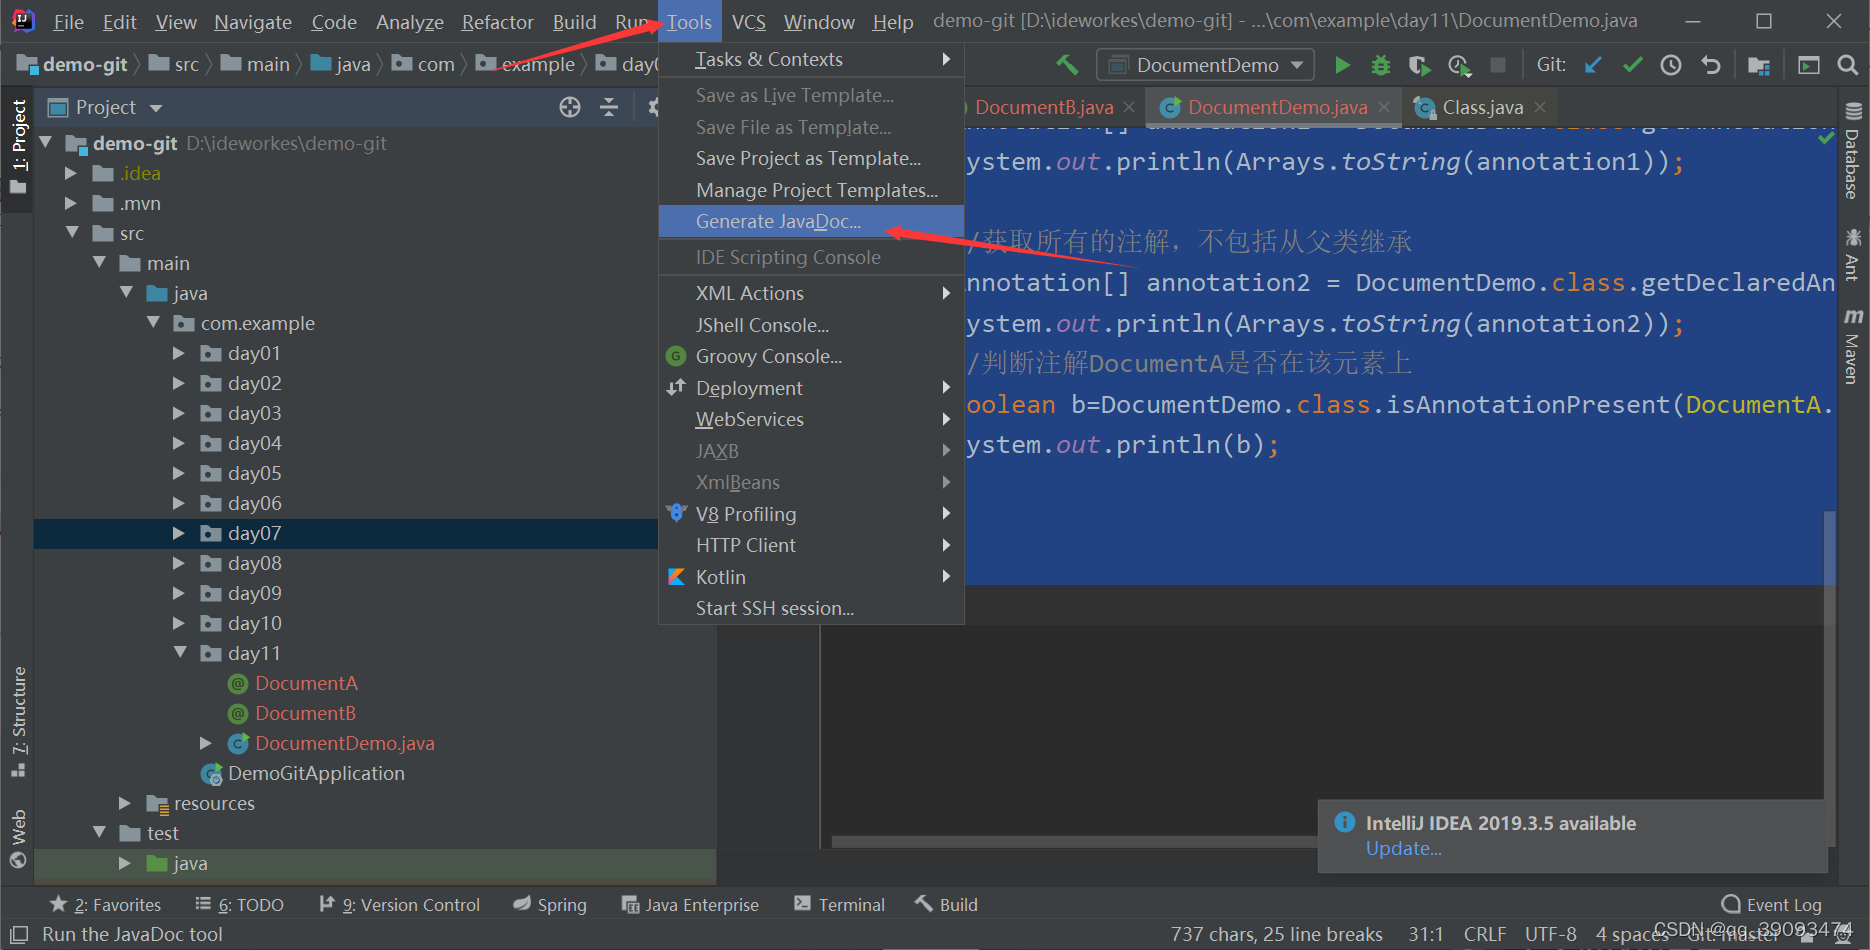This screenshot has width=1870, height=950.
Task: Click the src breadcrumb in navigation bar
Action: (x=174, y=64)
